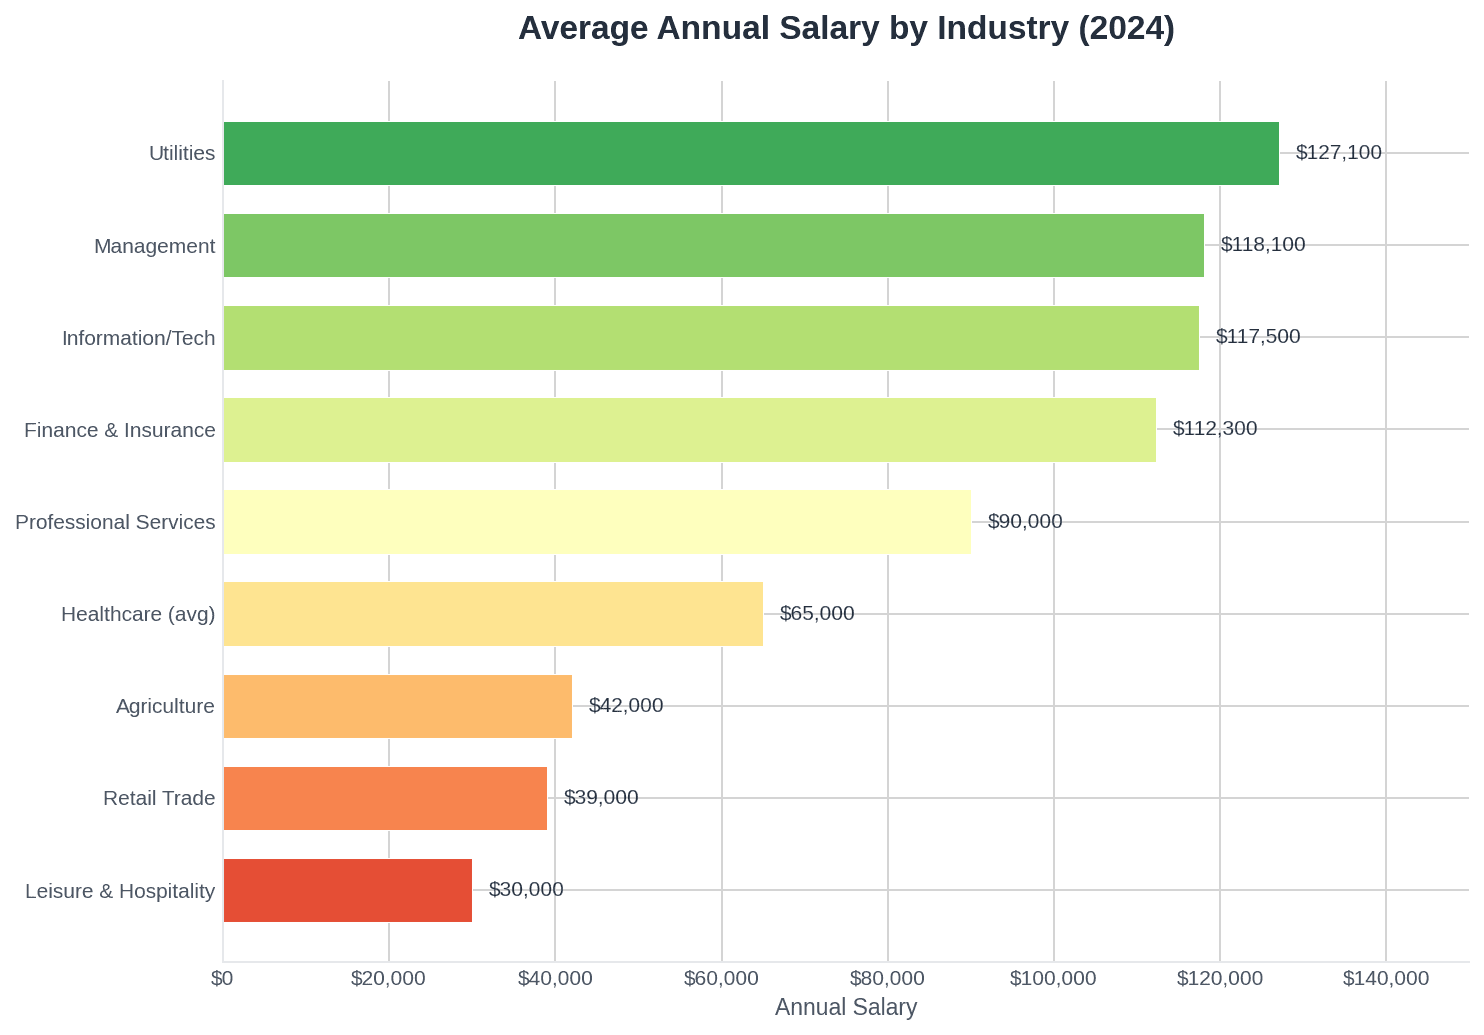Click the Professional Services axis label
1484x1035 pixels.
tap(115, 522)
